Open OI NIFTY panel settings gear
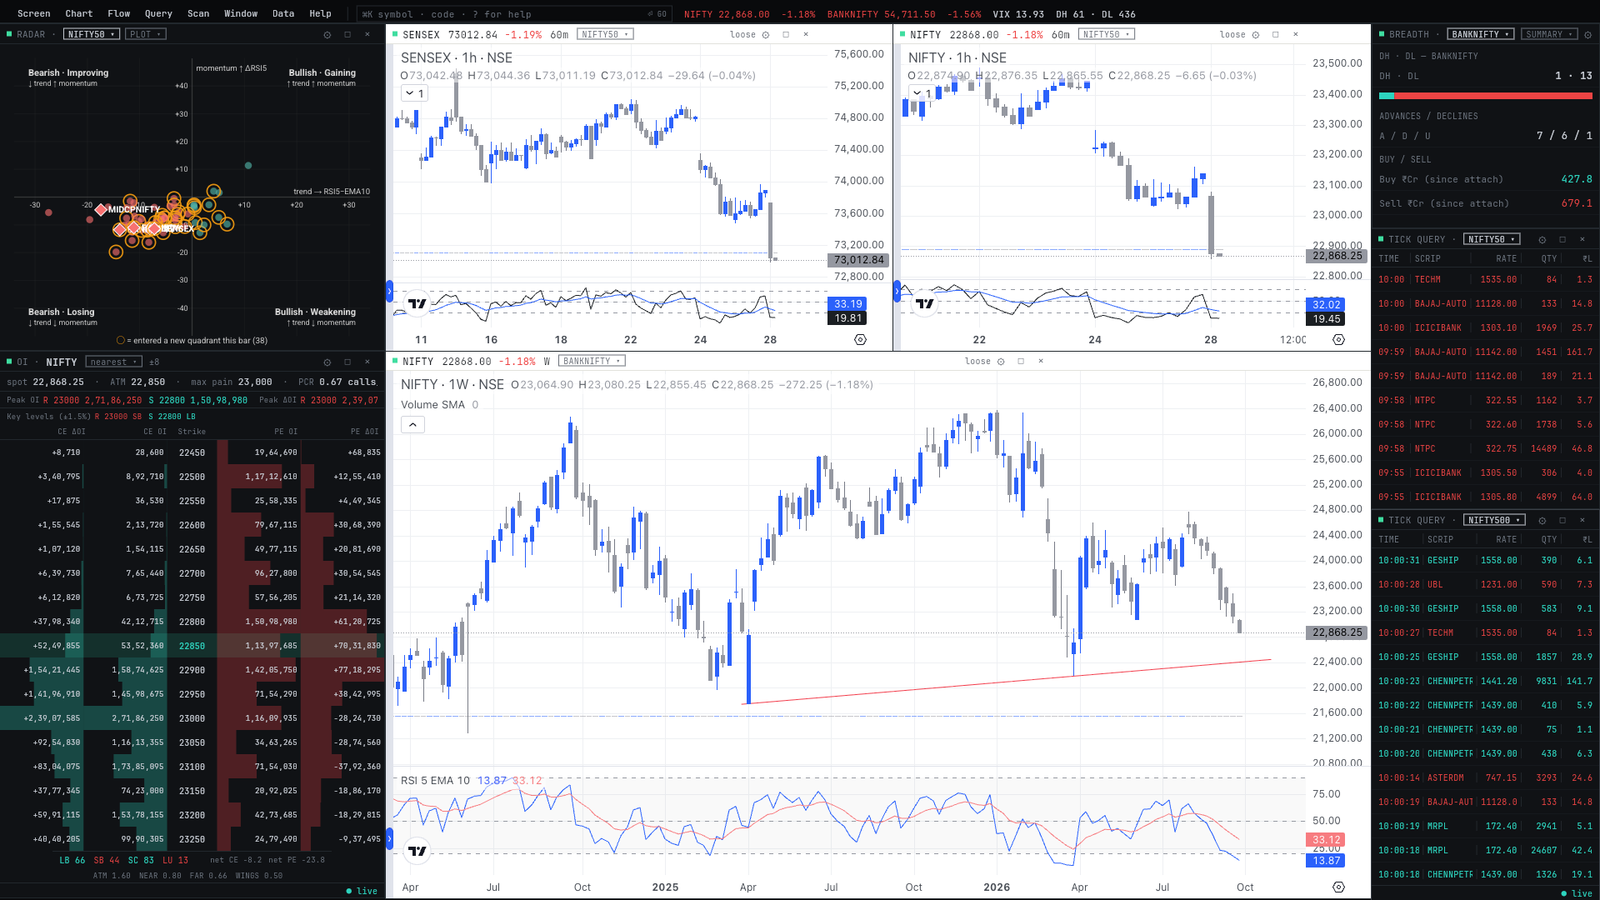 [327, 362]
